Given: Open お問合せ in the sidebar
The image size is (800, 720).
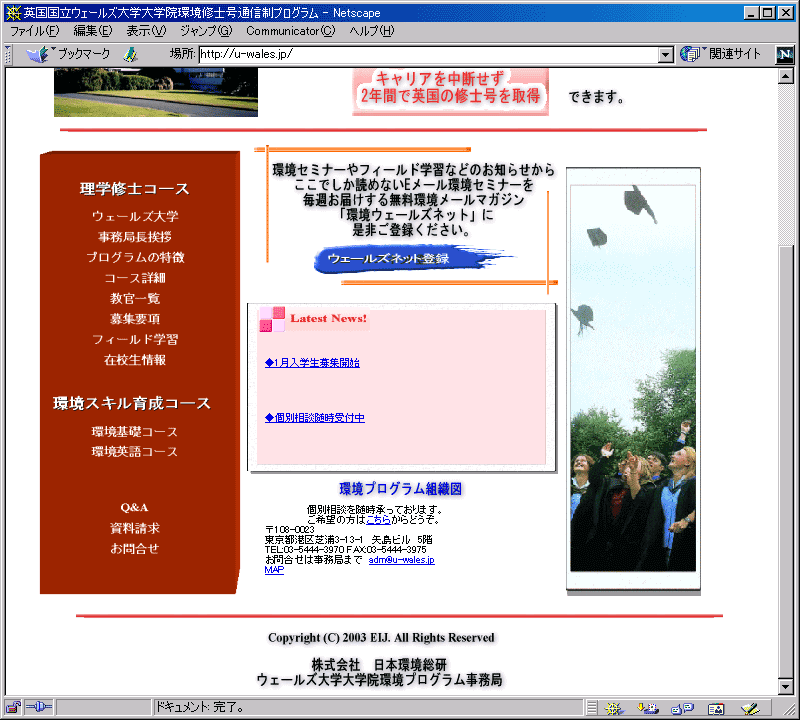Looking at the screenshot, I should (135, 549).
